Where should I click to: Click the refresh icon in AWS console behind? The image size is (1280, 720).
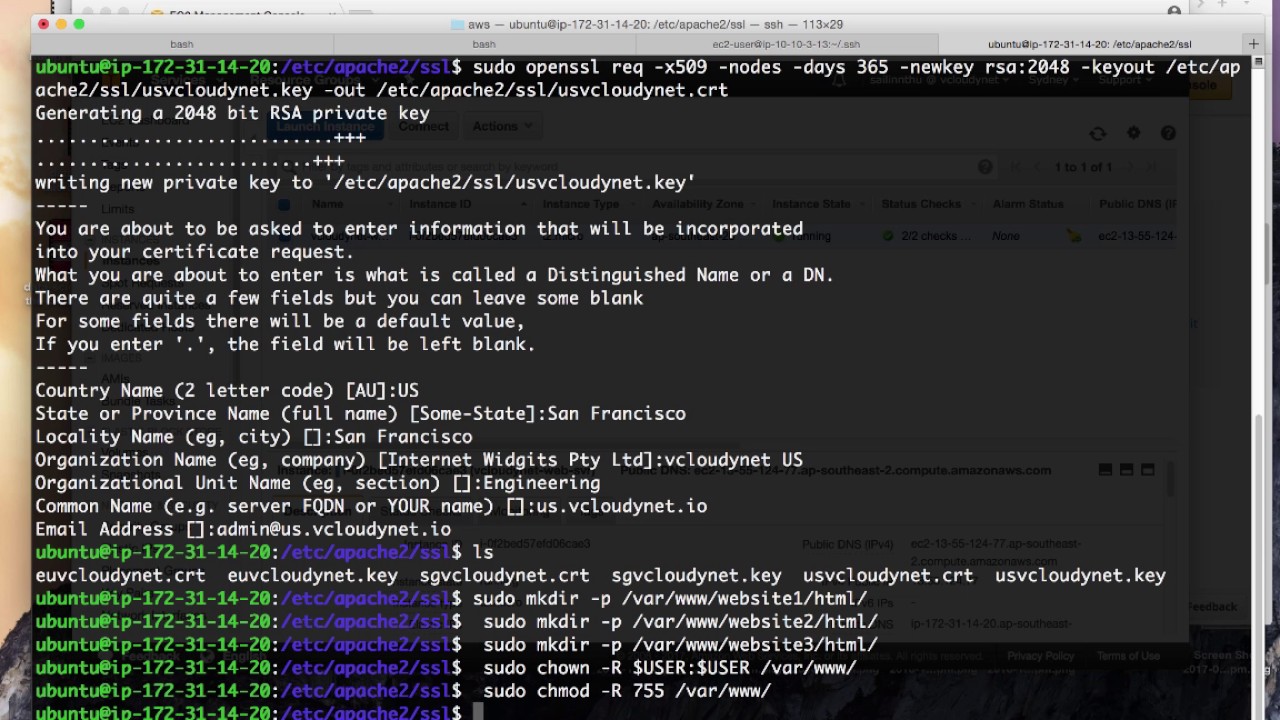[x=1098, y=133]
